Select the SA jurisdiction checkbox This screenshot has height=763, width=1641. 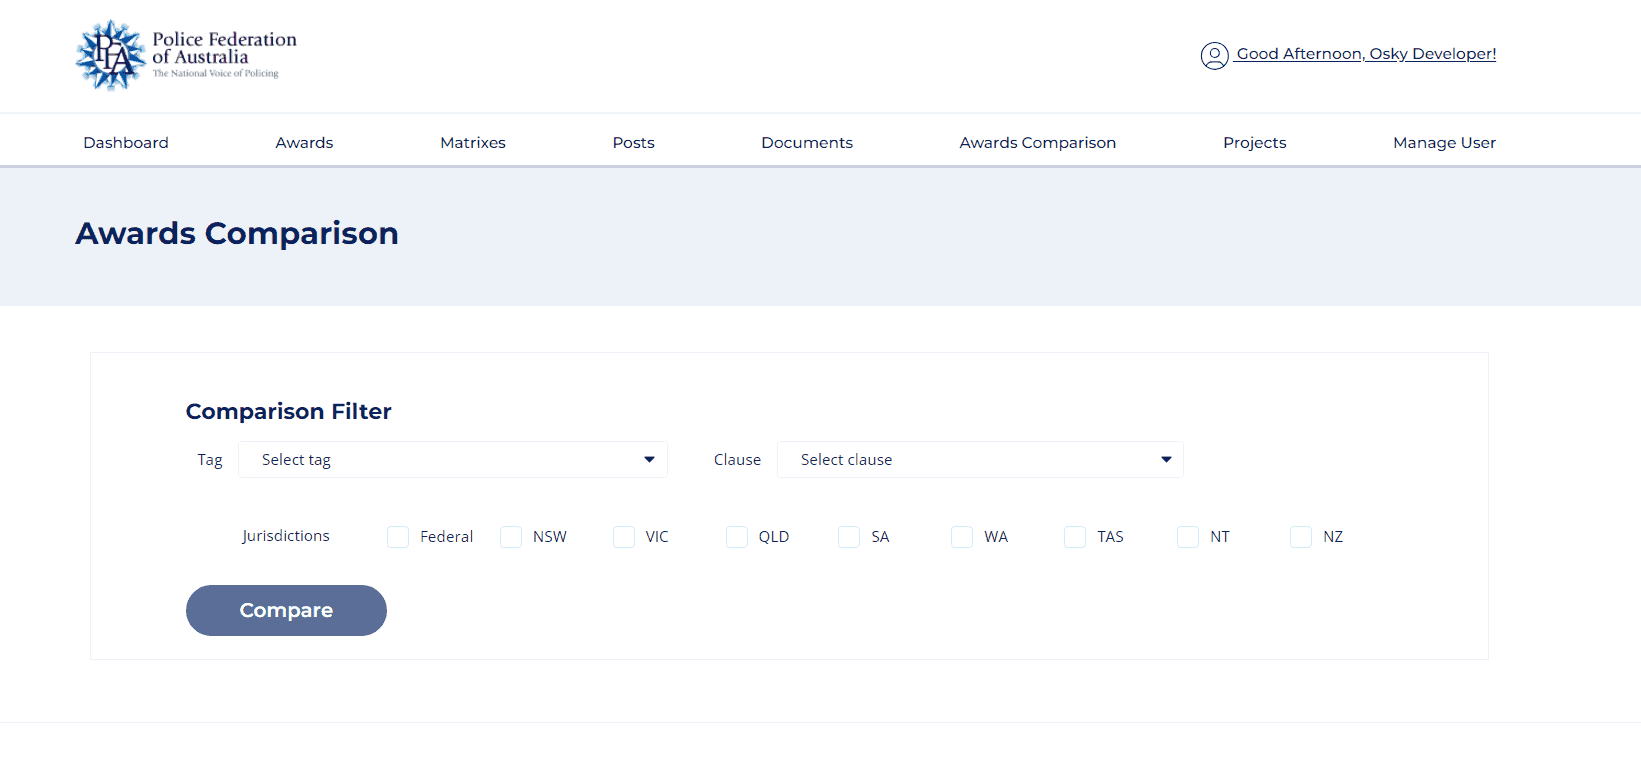tap(849, 537)
